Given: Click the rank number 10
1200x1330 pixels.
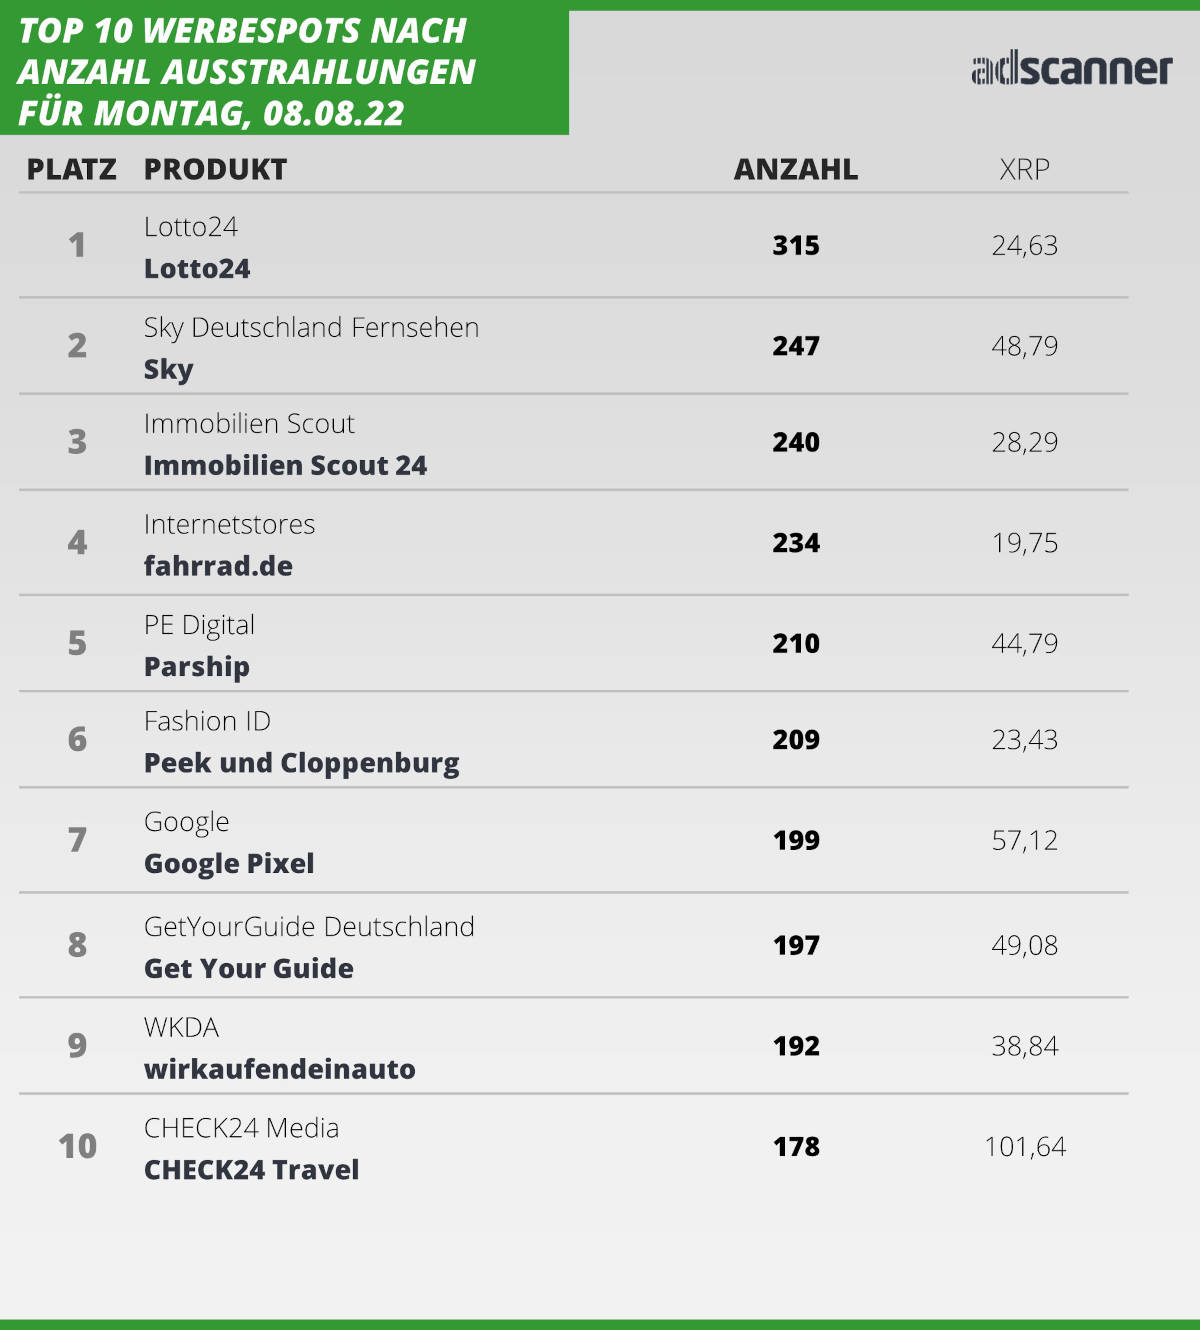Looking at the screenshot, I should point(77,1146).
